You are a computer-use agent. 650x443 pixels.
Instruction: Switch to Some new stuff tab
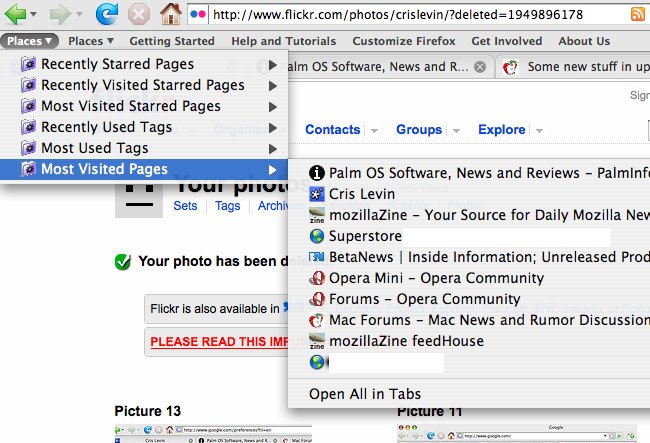click(x=573, y=67)
